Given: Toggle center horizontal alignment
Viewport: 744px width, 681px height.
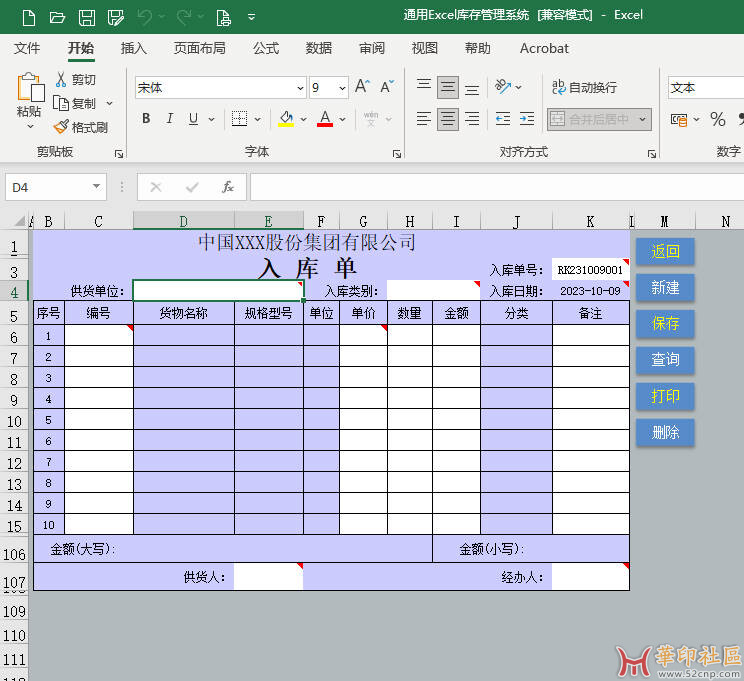Looking at the screenshot, I should pyautogui.click(x=447, y=118).
